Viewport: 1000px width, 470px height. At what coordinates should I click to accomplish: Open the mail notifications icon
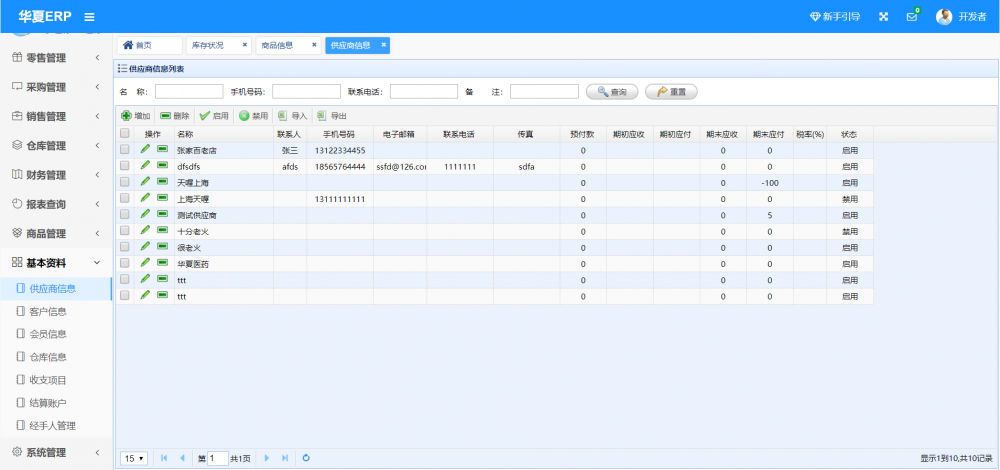tap(912, 17)
